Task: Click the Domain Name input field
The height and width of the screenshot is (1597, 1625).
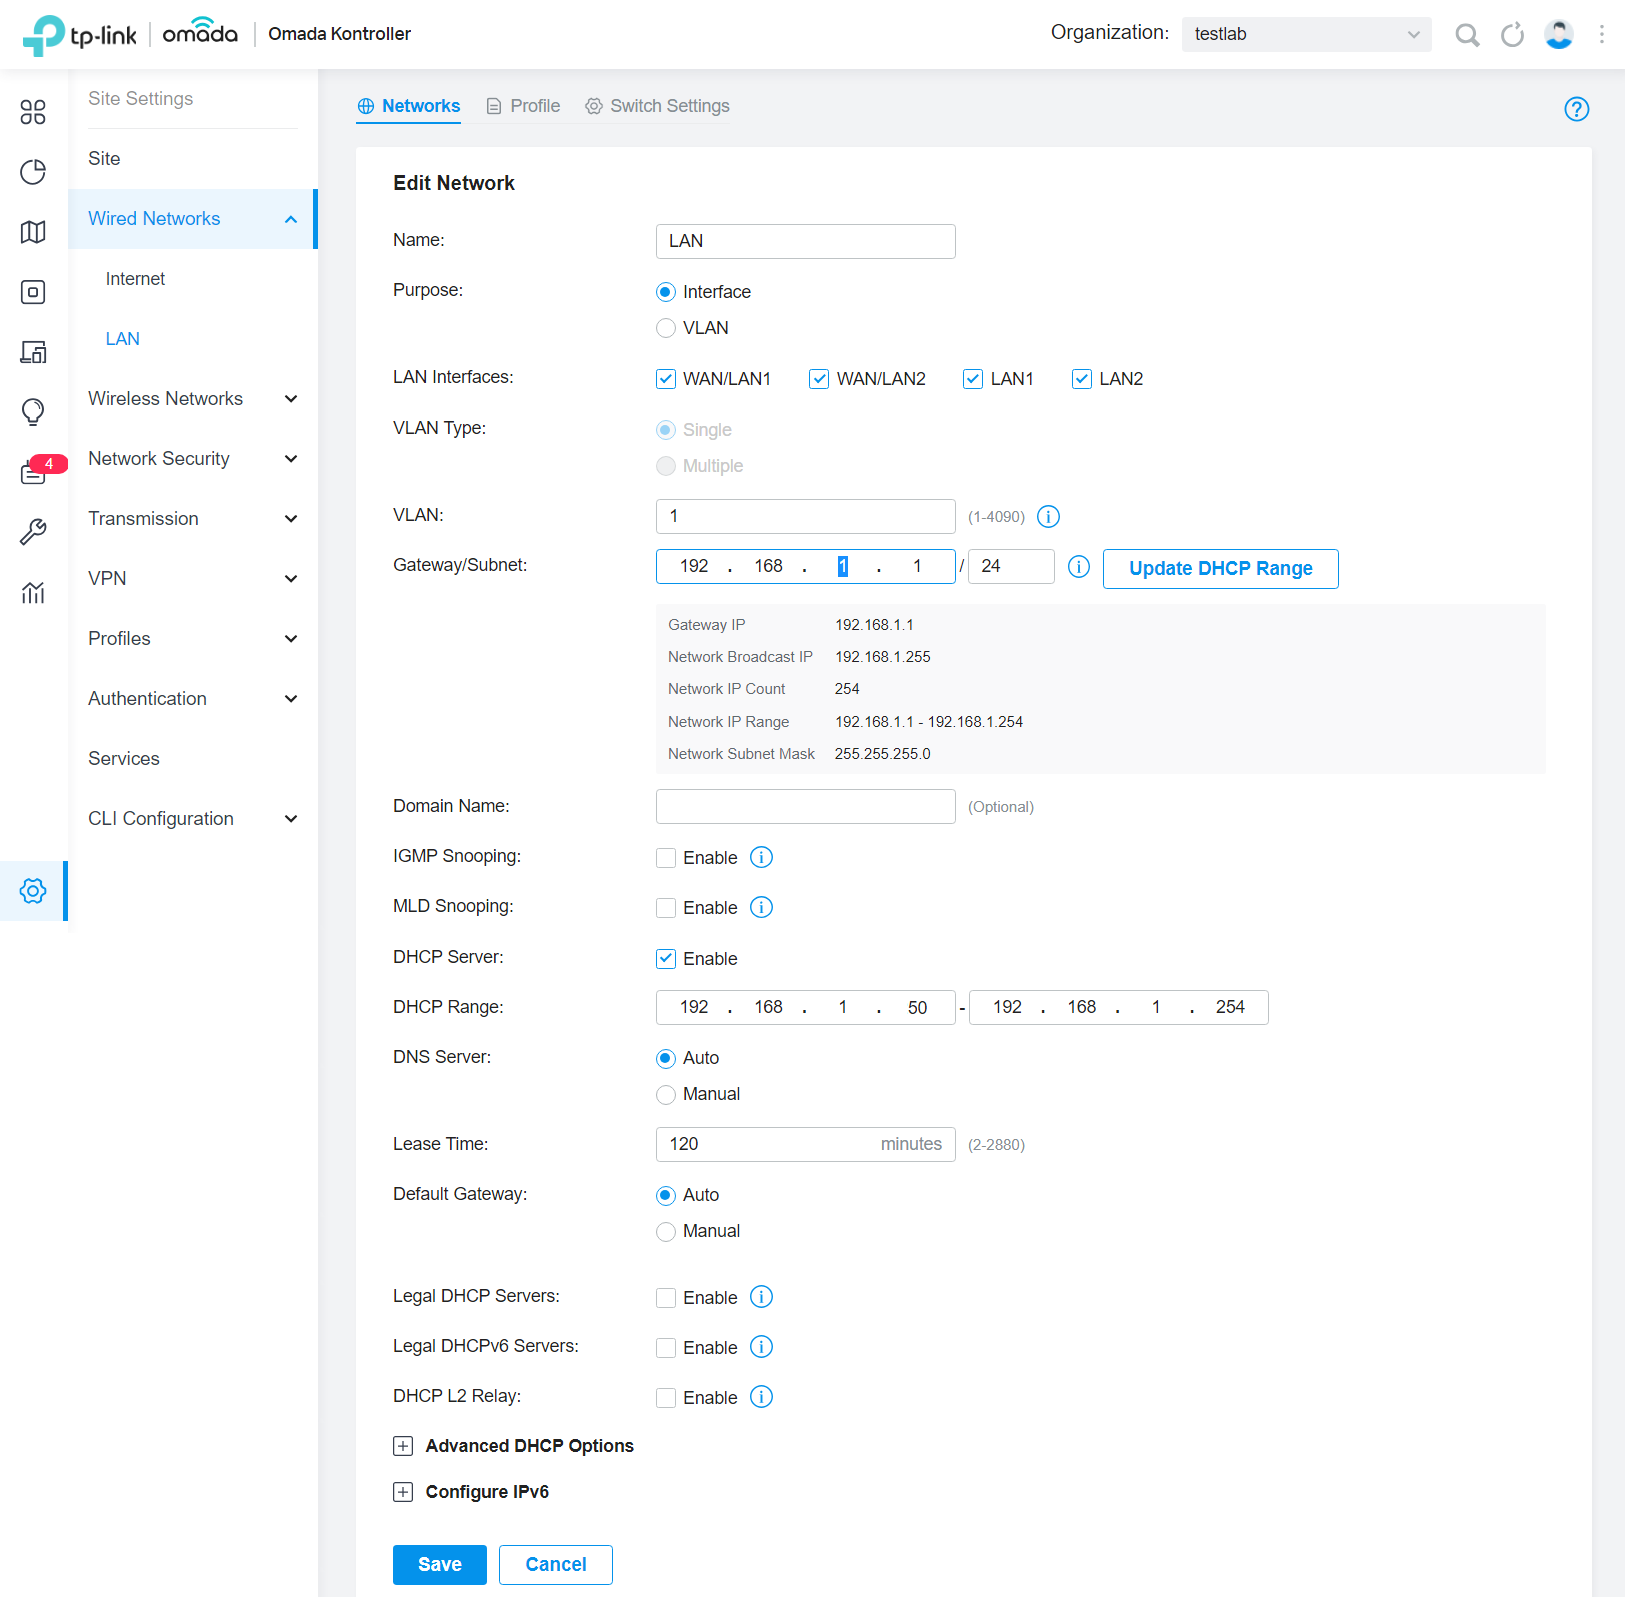Action: 805,807
